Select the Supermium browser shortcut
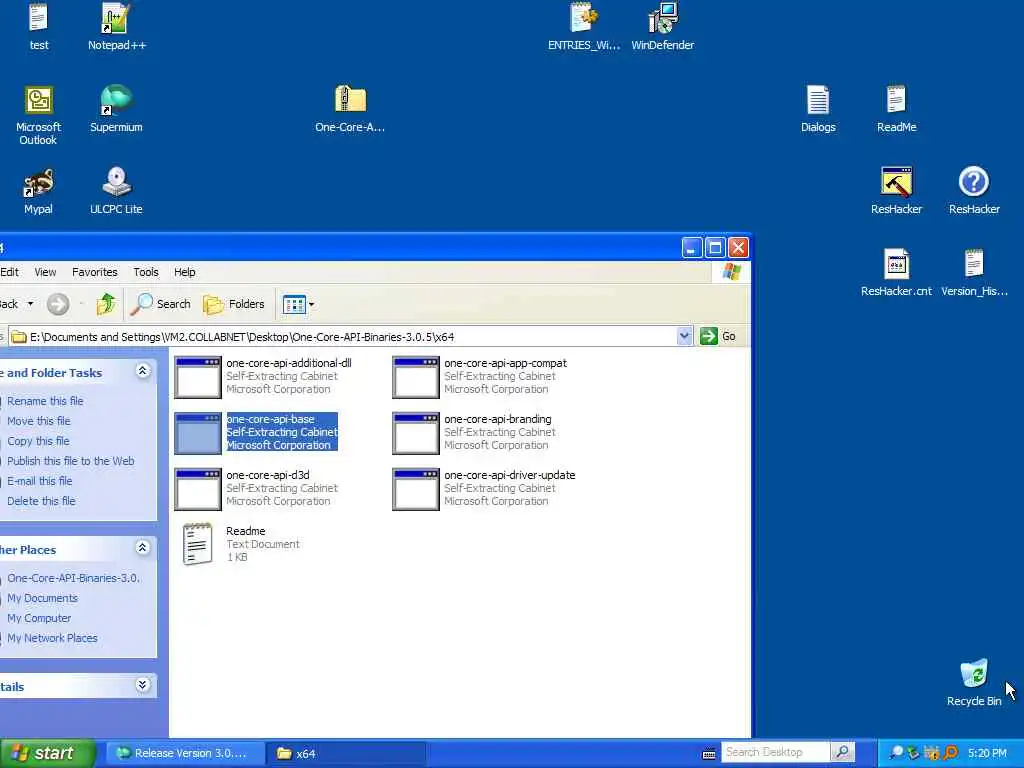The image size is (1024, 768). point(116,108)
